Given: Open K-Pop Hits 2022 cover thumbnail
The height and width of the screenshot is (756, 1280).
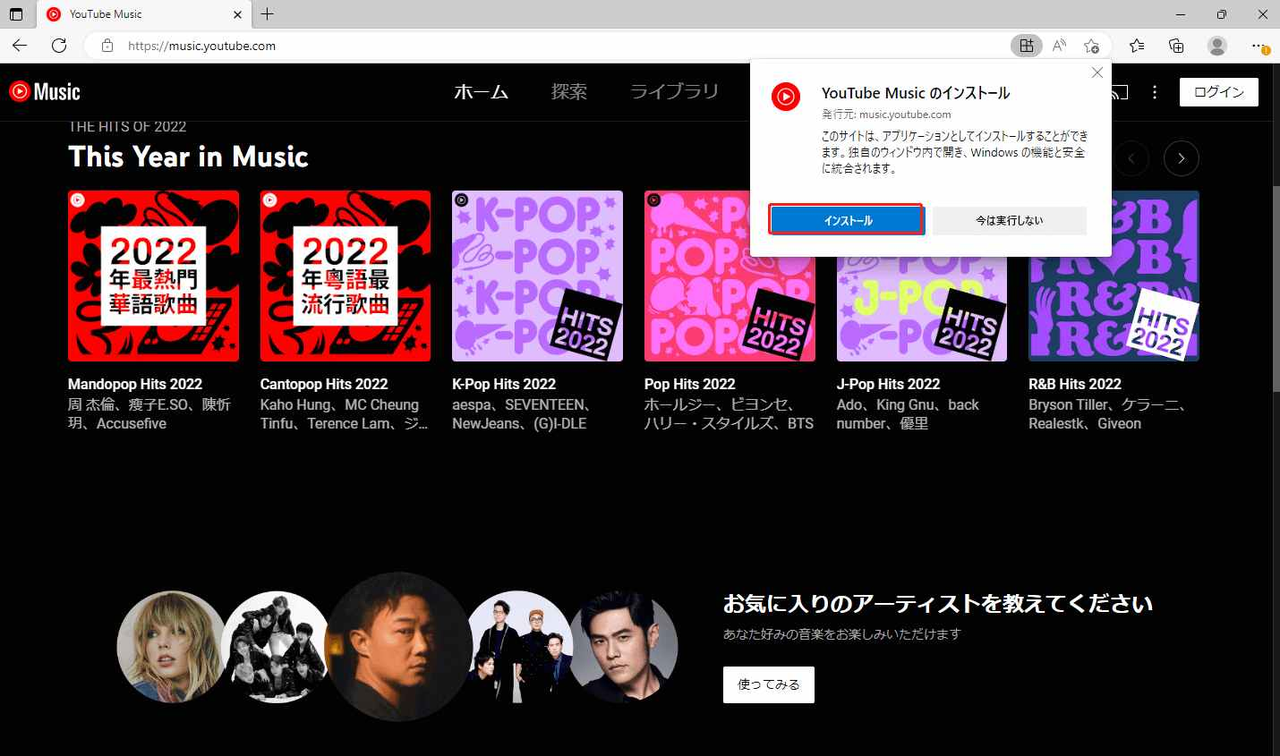Looking at the screenshot, I should point(537,276).
